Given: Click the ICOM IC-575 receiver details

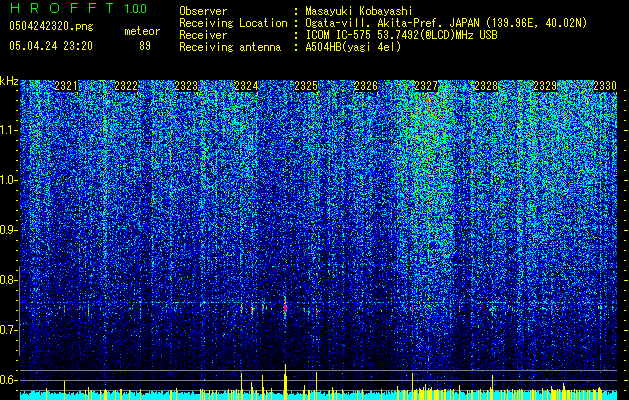Looking at the screenshot, I should tap(401, 35).
